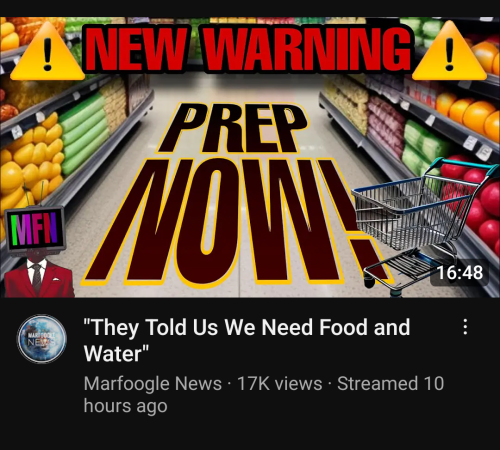
Task: Click the "hours ago" stream time text
Action: [125, 407]
